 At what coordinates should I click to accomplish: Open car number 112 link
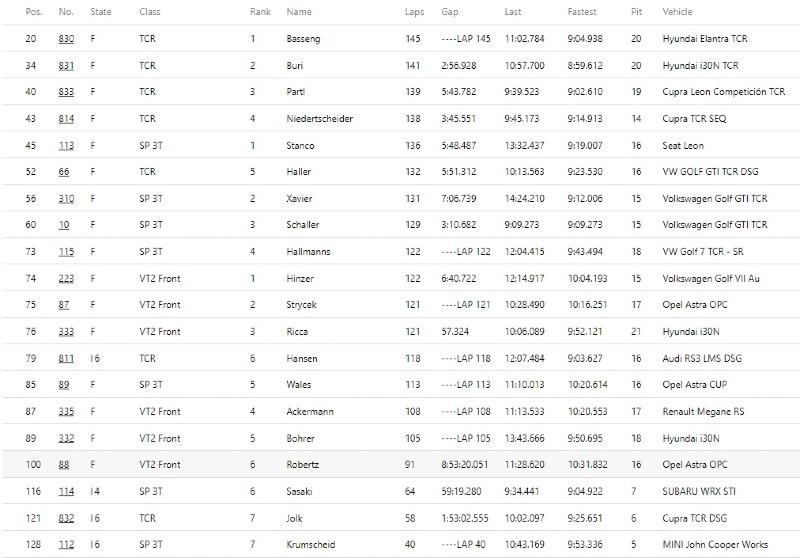coord(66,545)
